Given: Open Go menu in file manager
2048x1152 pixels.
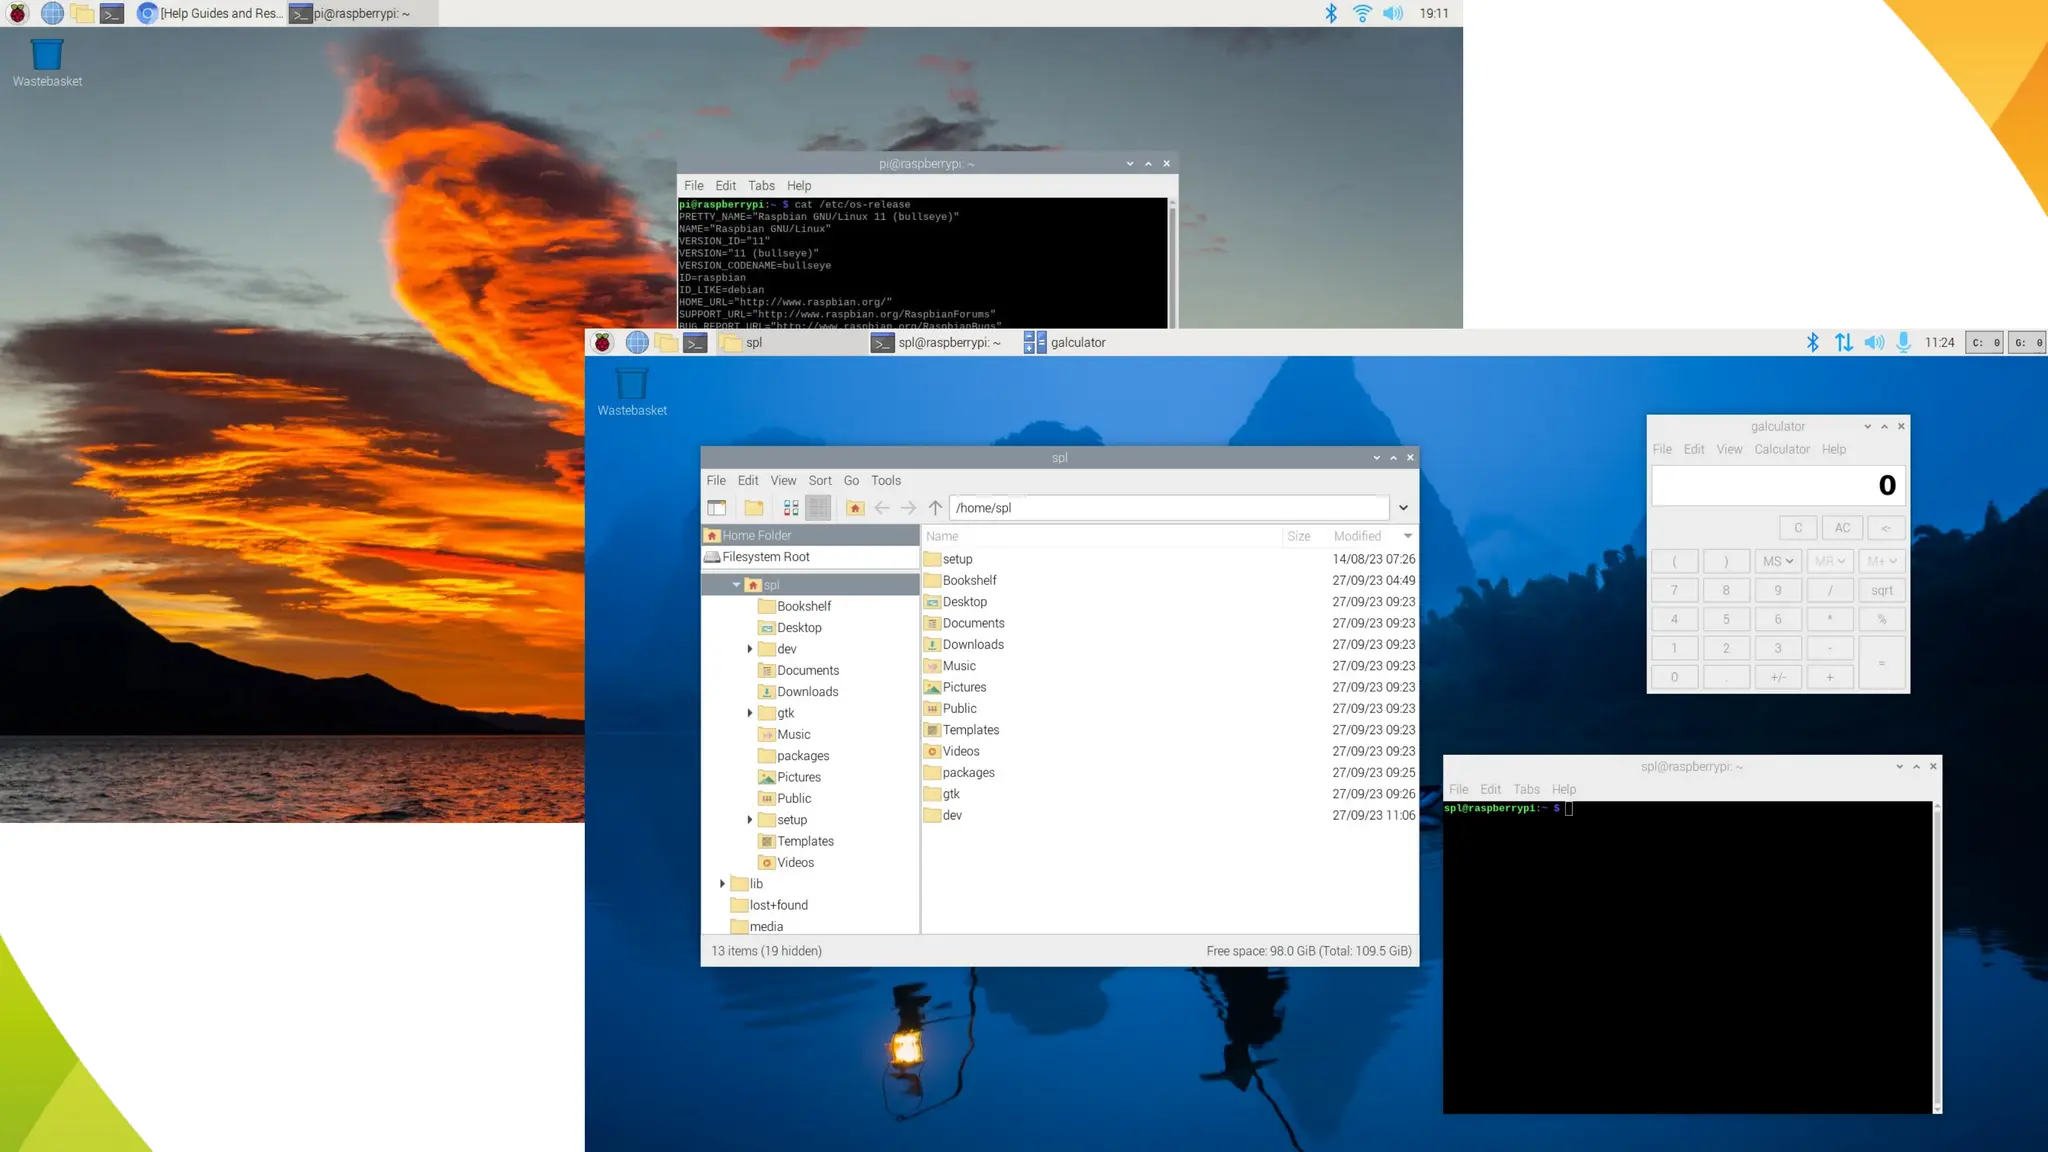Looking at the screenshot, I should (851, 480).
